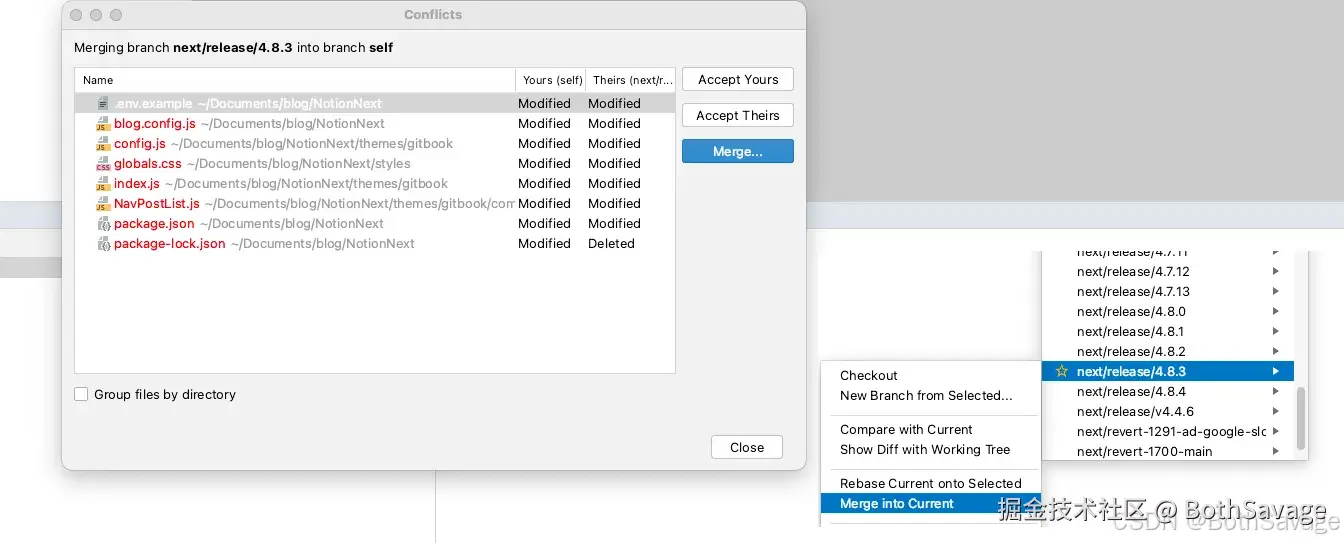1344x543 pixels.
Task: Click the globals.css CSS file icon
Action: [103, 164]
